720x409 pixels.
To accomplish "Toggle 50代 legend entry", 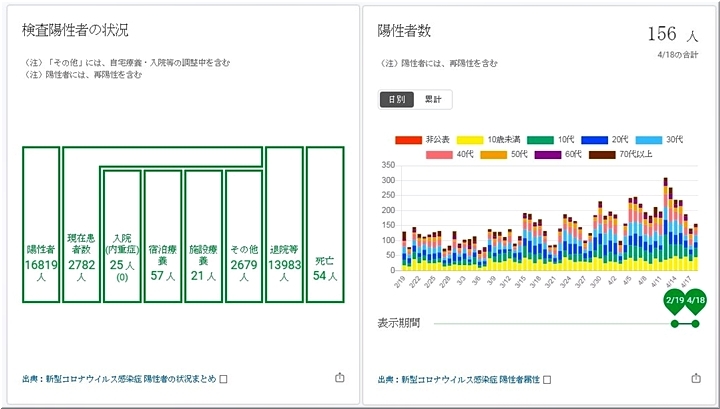I will coord(504,154).
